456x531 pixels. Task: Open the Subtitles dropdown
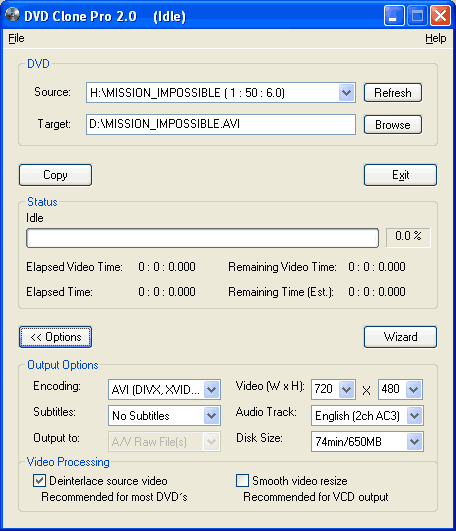[x=165, y=416]
